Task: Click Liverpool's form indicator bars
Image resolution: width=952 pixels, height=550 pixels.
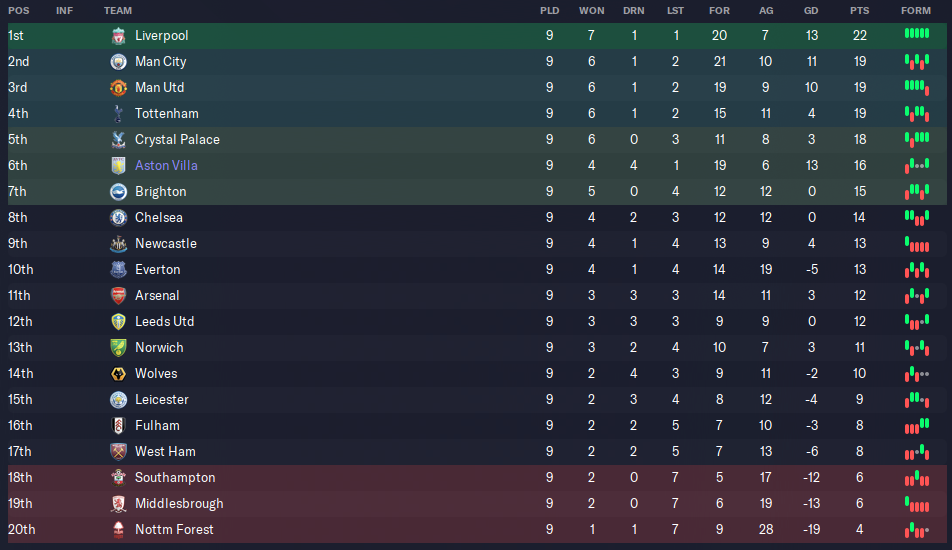Action: click(x=917, y=34)
